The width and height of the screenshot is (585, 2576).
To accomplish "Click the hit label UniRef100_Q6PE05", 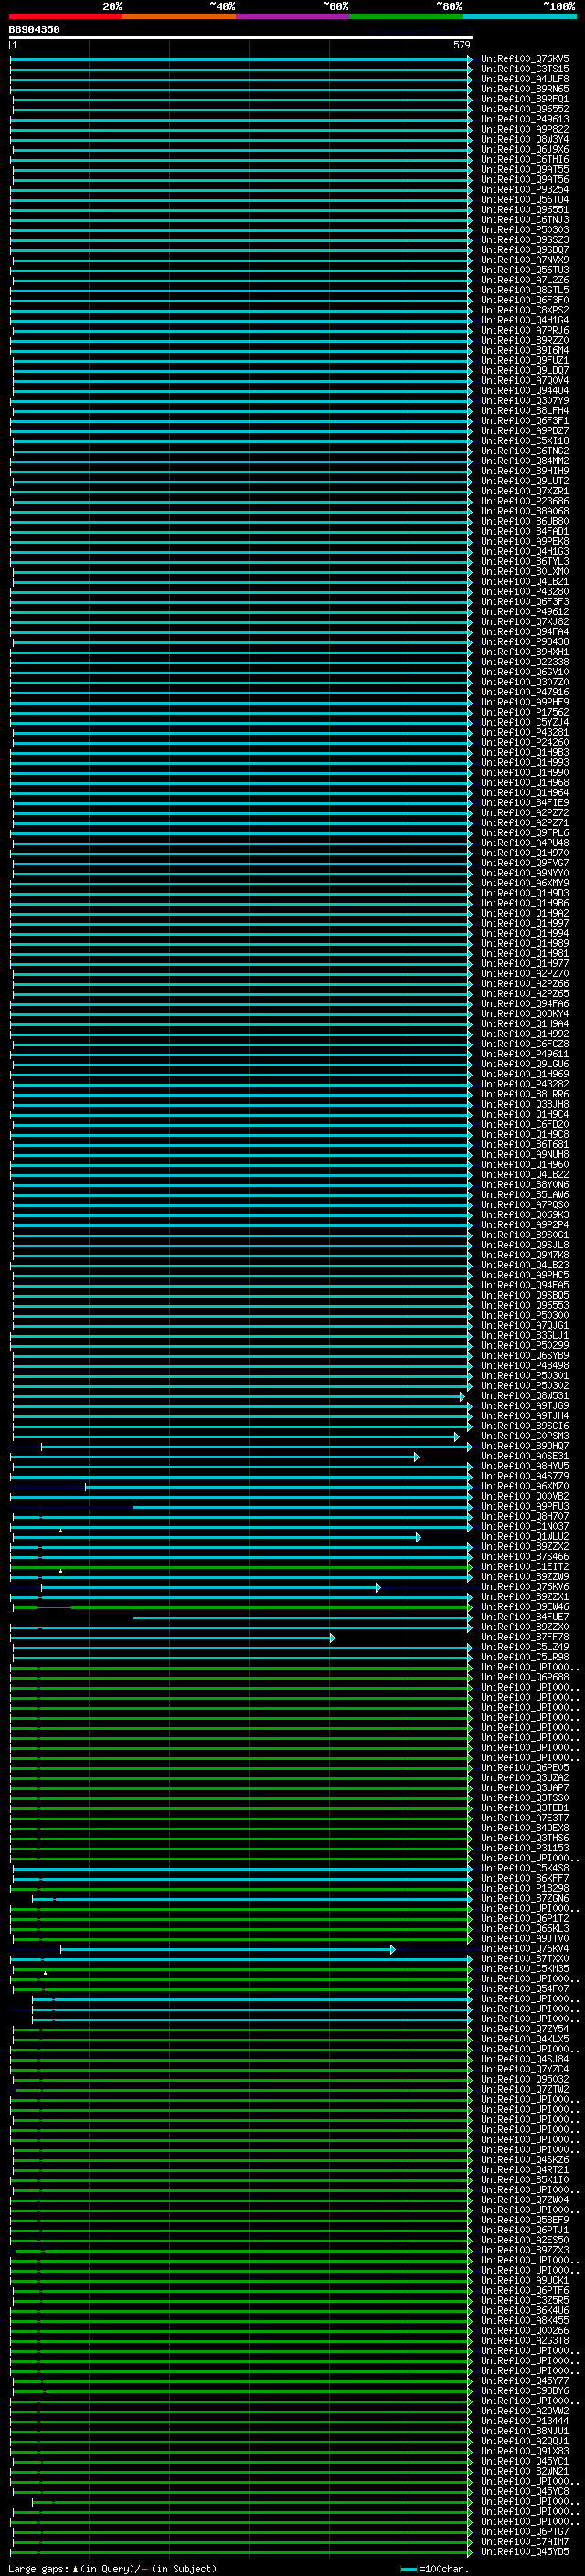I will point(525,1768).
